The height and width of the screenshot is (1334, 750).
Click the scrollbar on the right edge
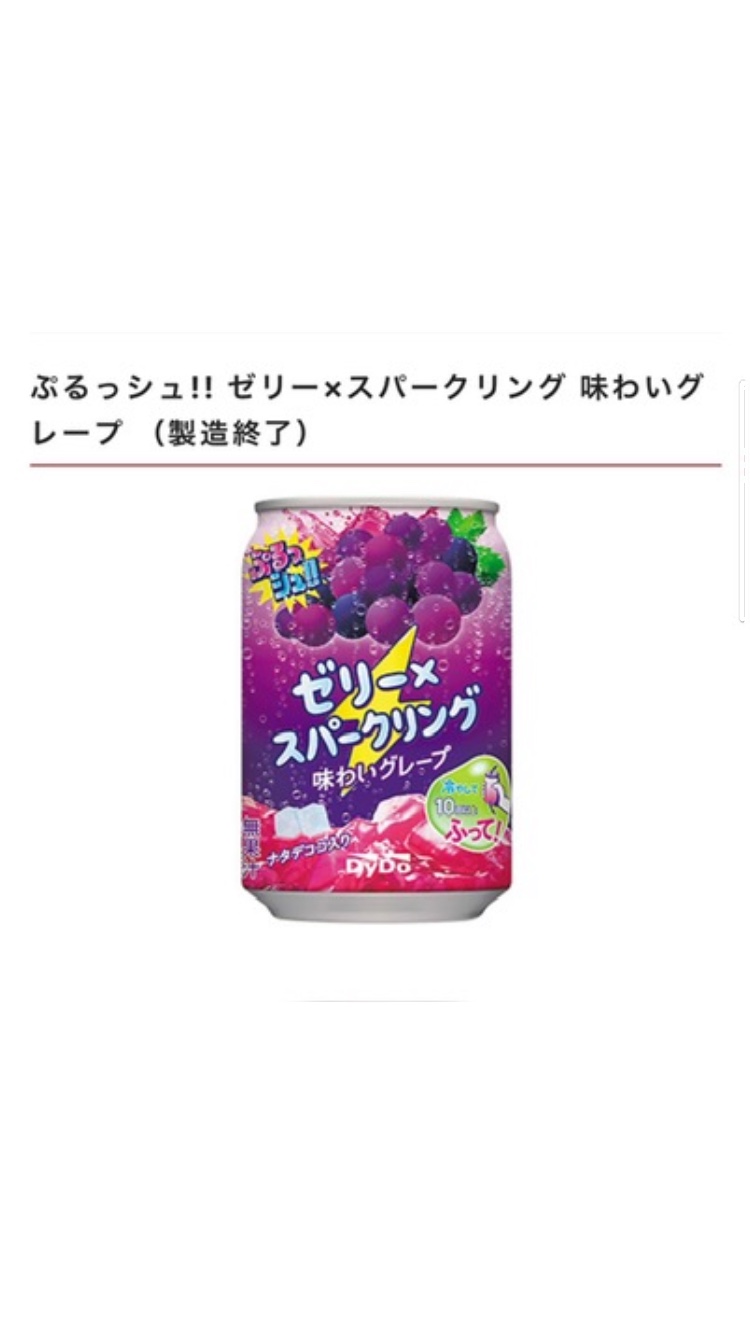(743, 501)
